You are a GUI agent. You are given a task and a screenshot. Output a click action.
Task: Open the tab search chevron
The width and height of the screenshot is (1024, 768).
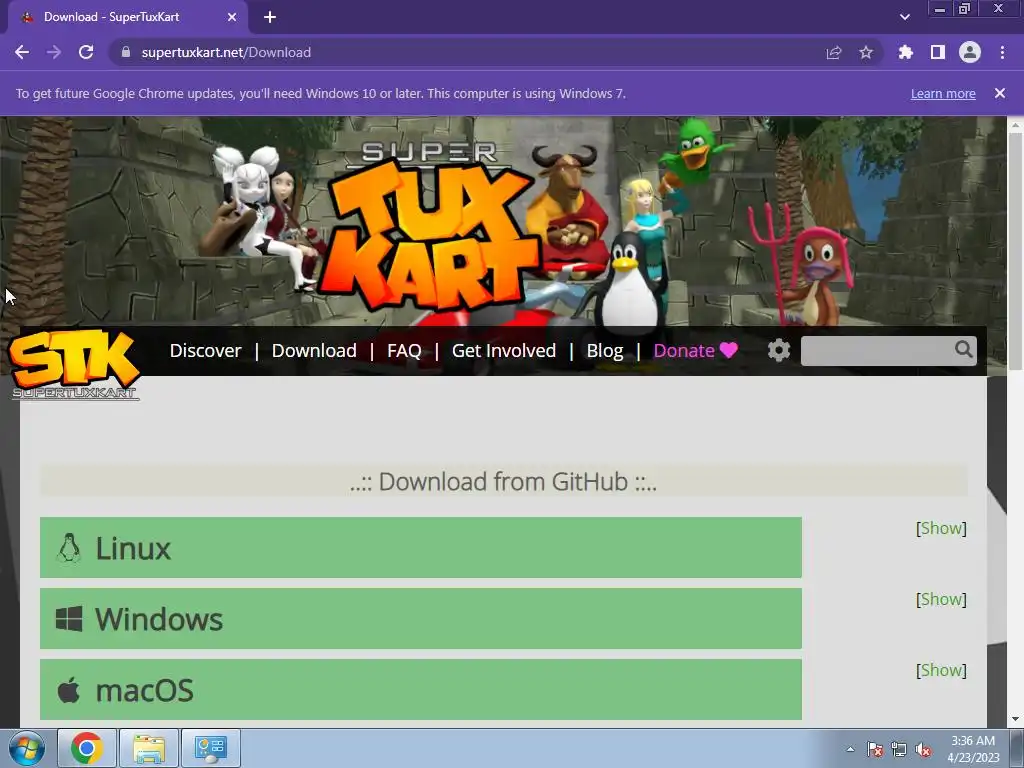click(904, 17)
